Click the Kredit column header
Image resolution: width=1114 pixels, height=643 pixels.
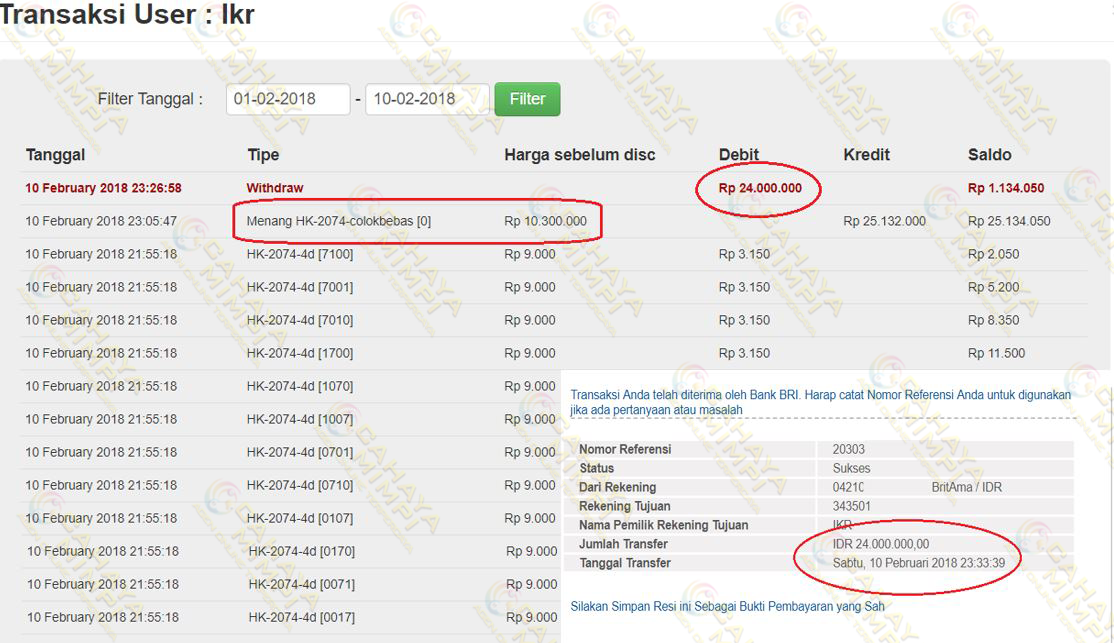pyautogui.click(x=866, y=155)
